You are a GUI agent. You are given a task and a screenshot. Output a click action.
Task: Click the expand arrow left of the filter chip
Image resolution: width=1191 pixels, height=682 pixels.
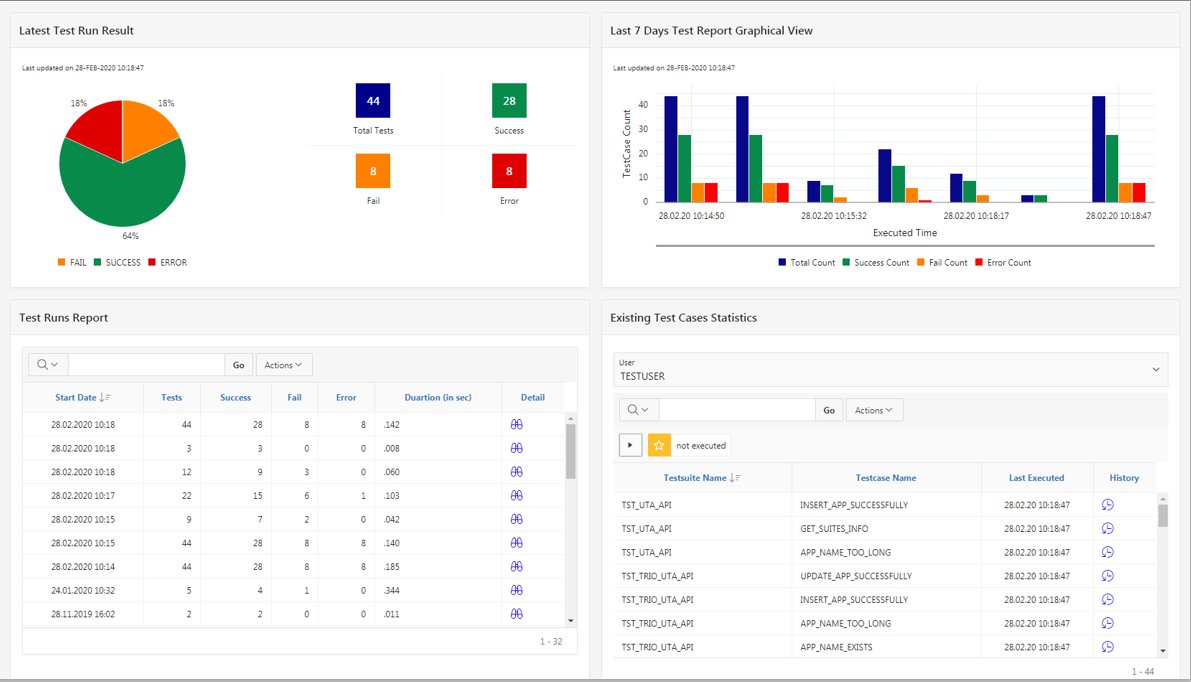(x=630, y=444)
